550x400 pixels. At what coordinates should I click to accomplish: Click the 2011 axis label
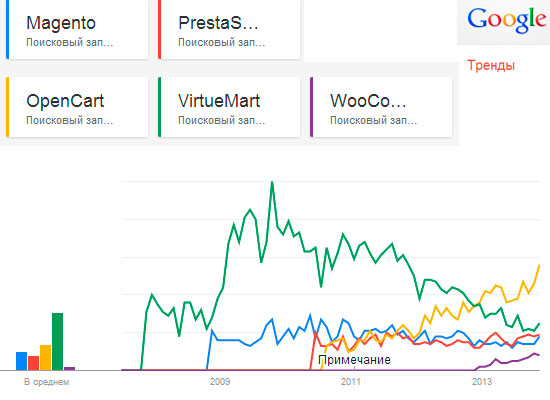coord(351,382)
